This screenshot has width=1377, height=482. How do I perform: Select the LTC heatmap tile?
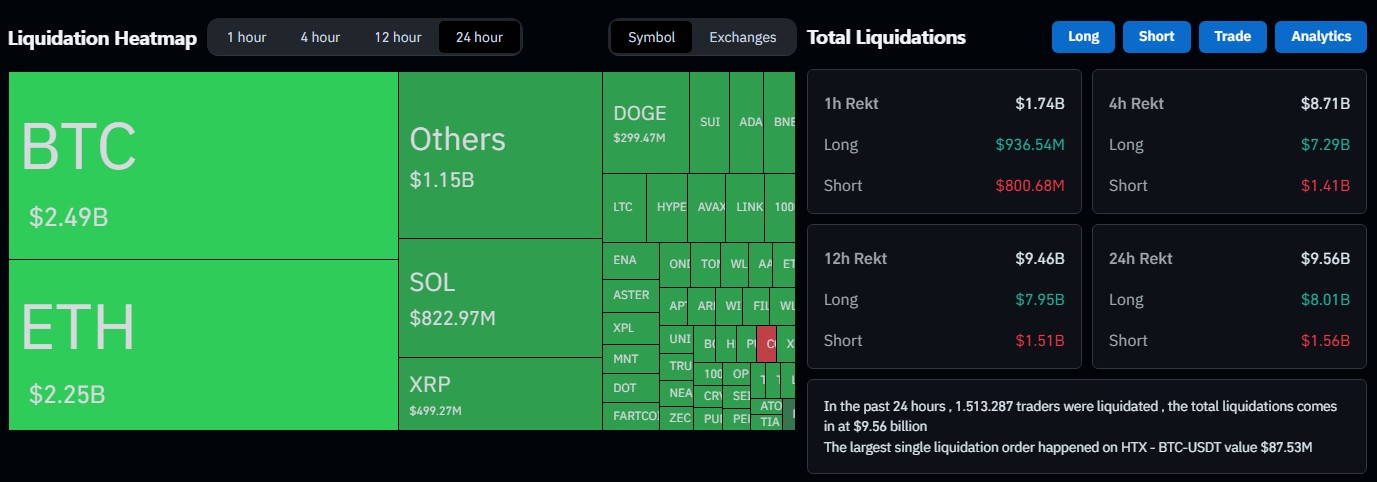[624, 208]
